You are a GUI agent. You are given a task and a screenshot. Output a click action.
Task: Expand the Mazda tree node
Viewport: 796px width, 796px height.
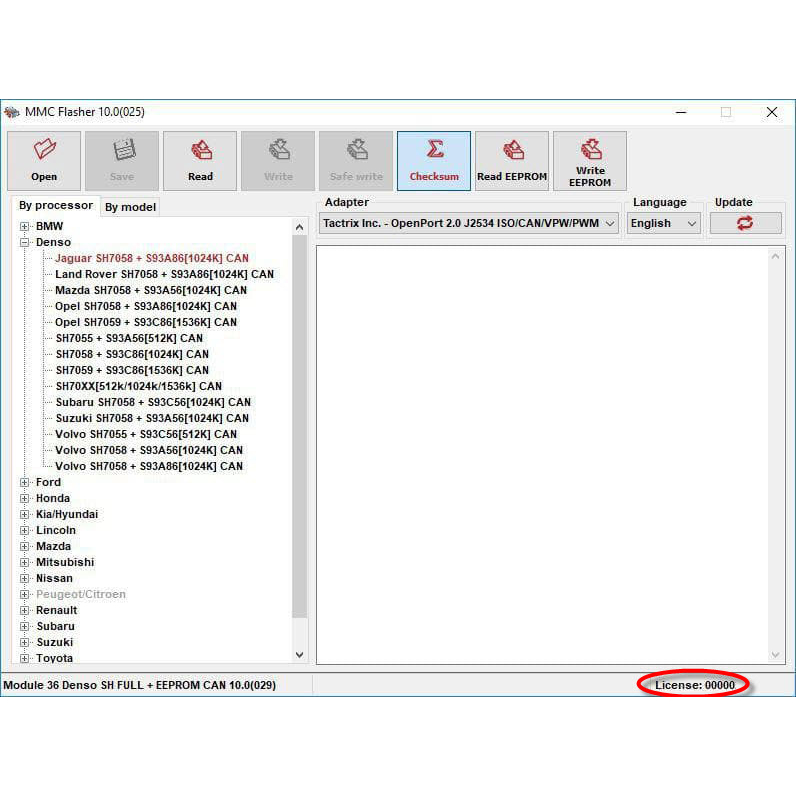pyautogui.click(x=24, y=546)
